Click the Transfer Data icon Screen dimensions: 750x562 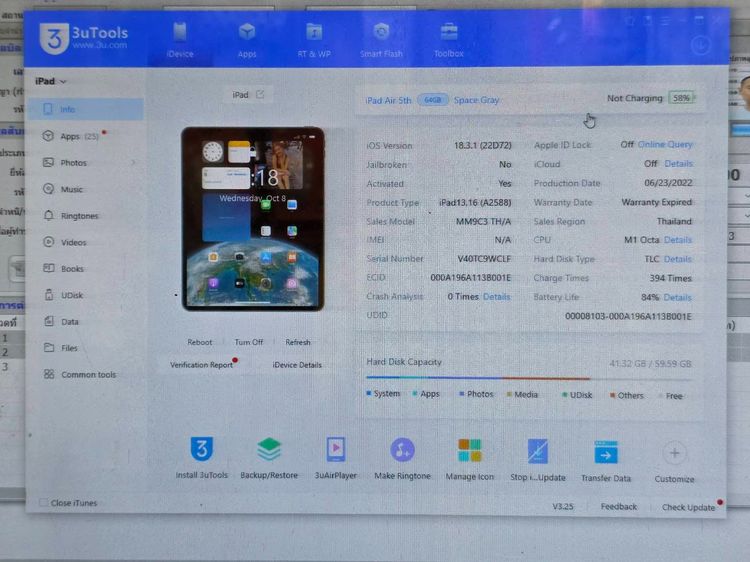[606, 453]
